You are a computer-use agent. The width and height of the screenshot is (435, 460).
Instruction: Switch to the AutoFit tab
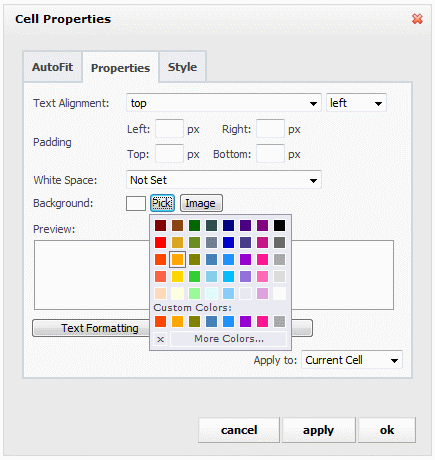click(52, 67)
